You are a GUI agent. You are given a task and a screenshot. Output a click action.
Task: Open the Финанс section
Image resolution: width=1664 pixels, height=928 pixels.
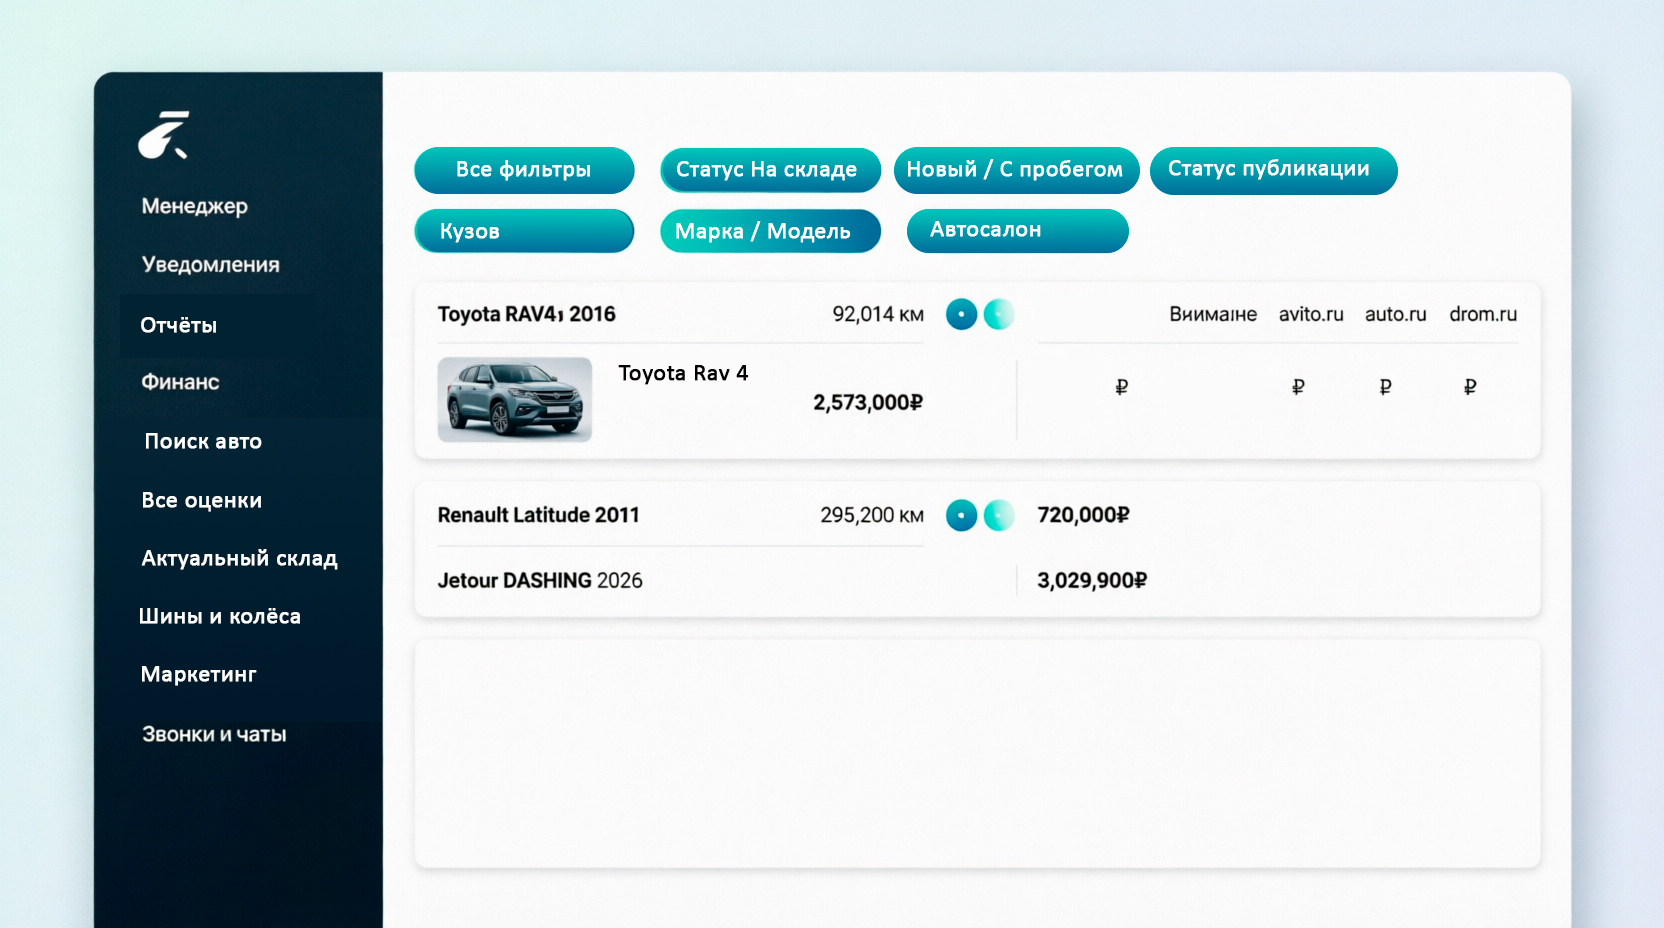click(180, 382)
